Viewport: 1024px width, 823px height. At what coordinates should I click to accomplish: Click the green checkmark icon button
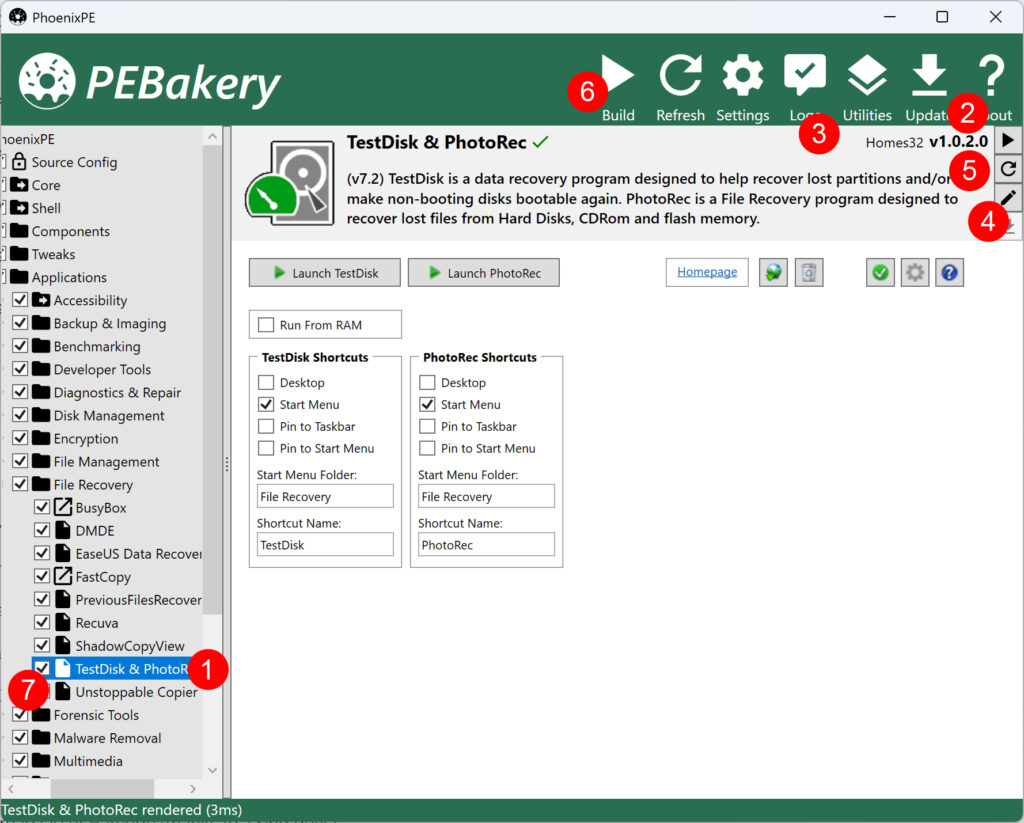(x=880, y=272)
